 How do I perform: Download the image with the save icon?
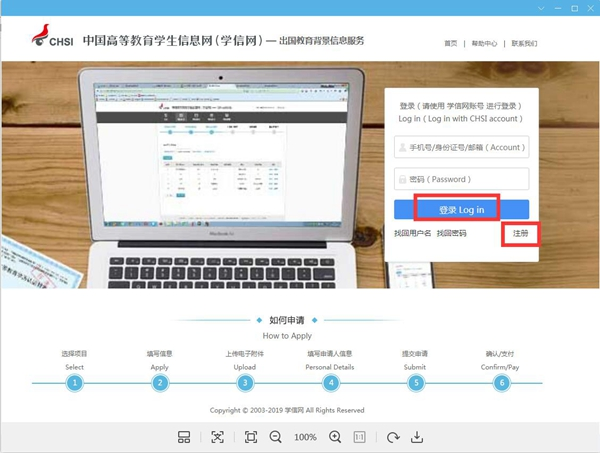tap(418, 437)
